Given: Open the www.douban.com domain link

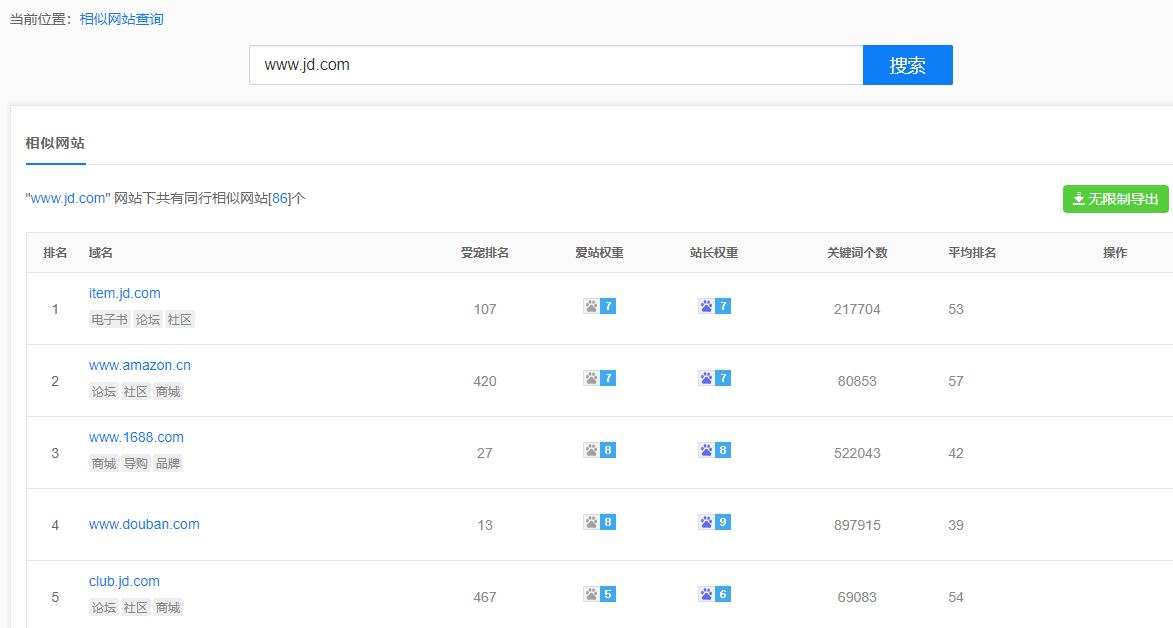Looking at the screenshot, I should 144,525.
